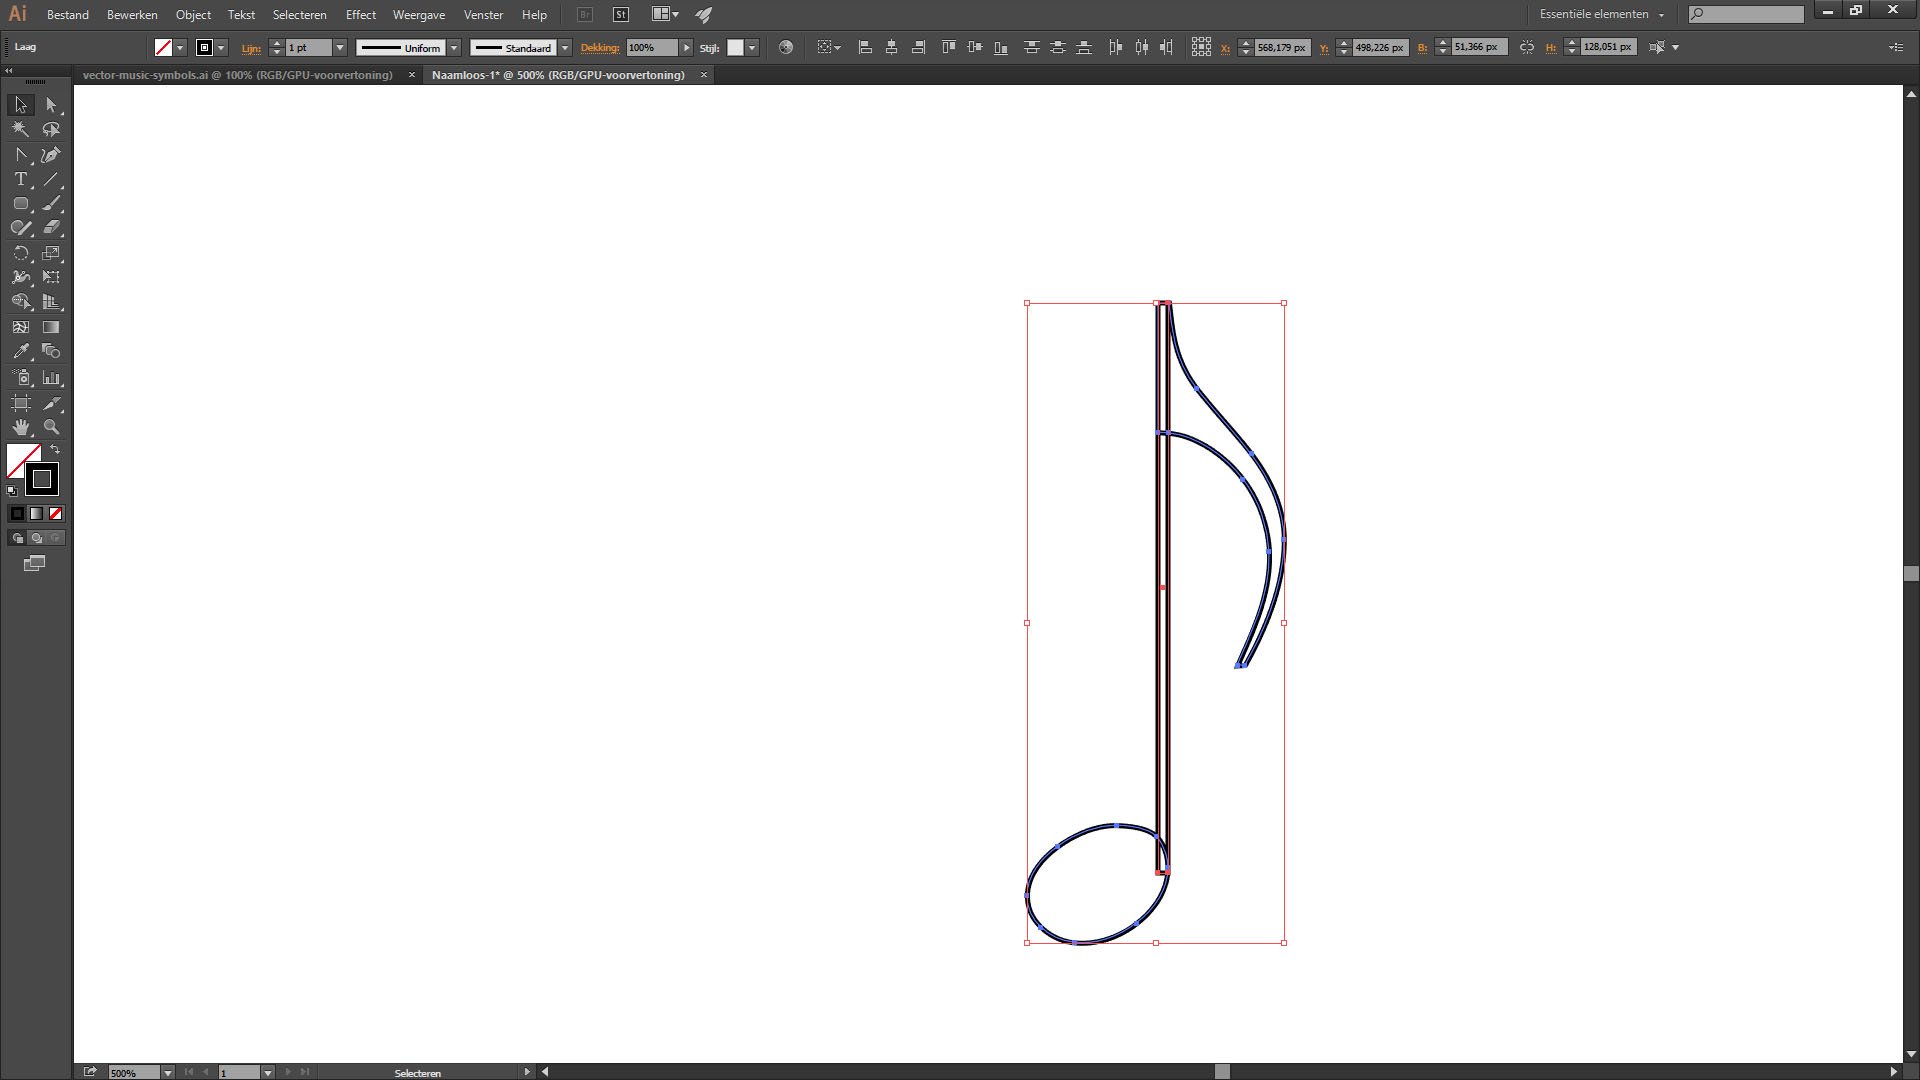Swap fill and stroke colors
This screenshot has width=1920, height=1080.
click(x=55, y=450)
